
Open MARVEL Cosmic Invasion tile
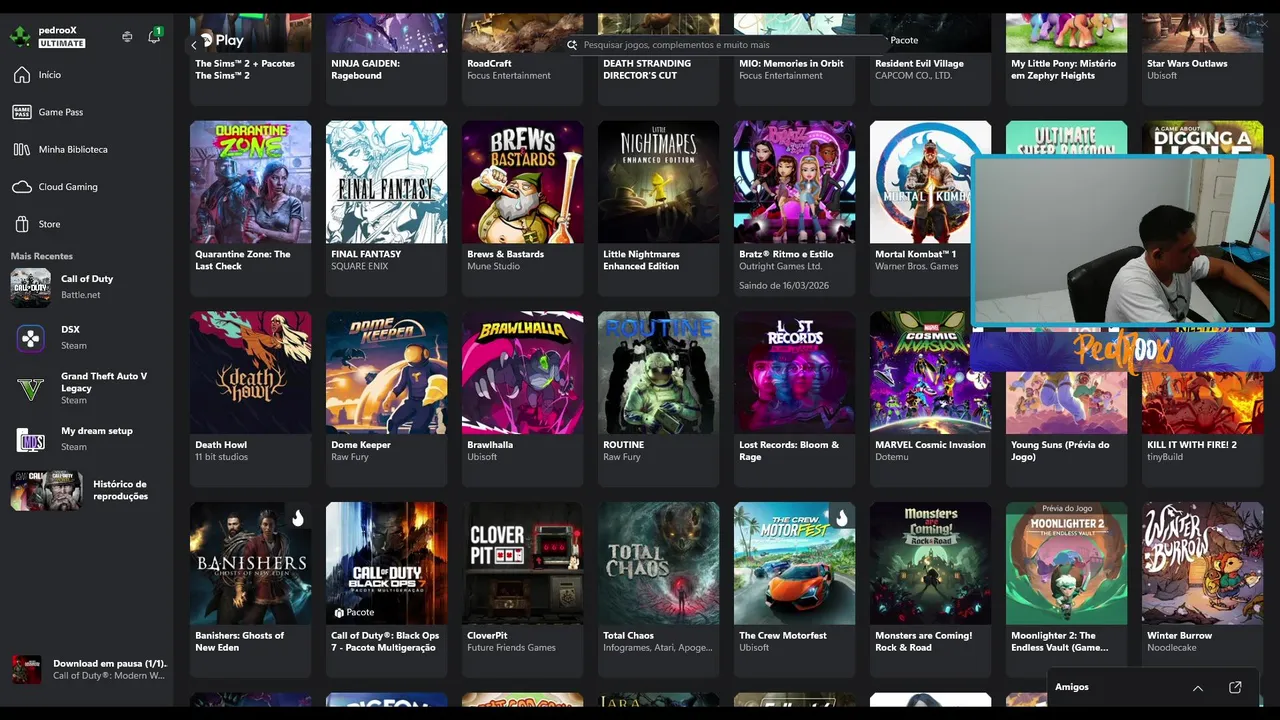coord(931,398)
